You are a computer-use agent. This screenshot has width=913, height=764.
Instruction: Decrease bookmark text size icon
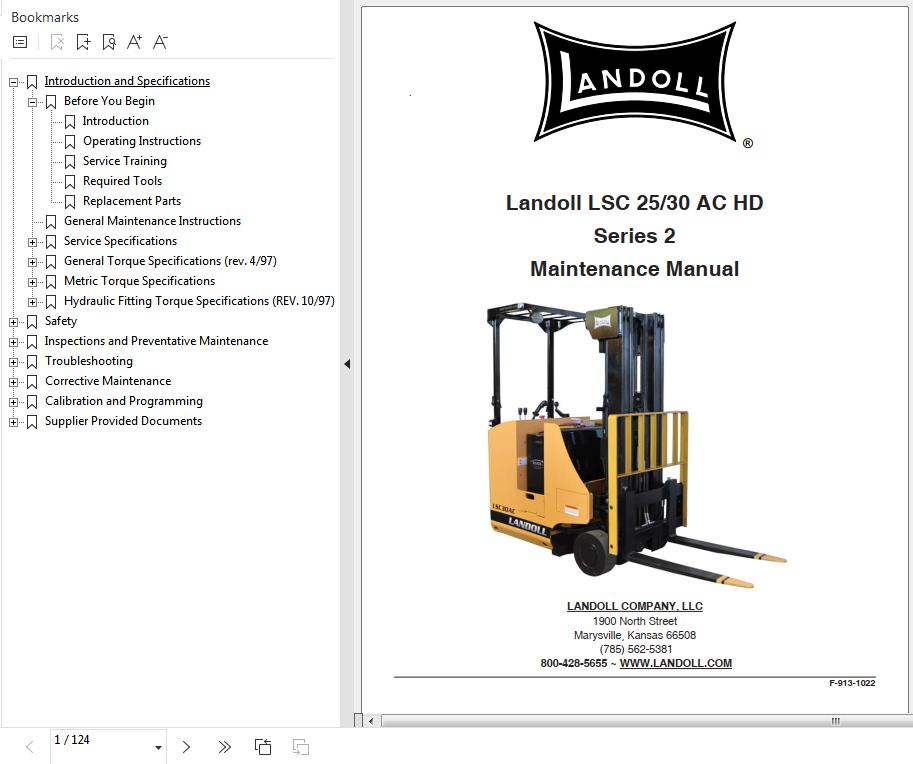pyautogui.click(x=160, y=42)
